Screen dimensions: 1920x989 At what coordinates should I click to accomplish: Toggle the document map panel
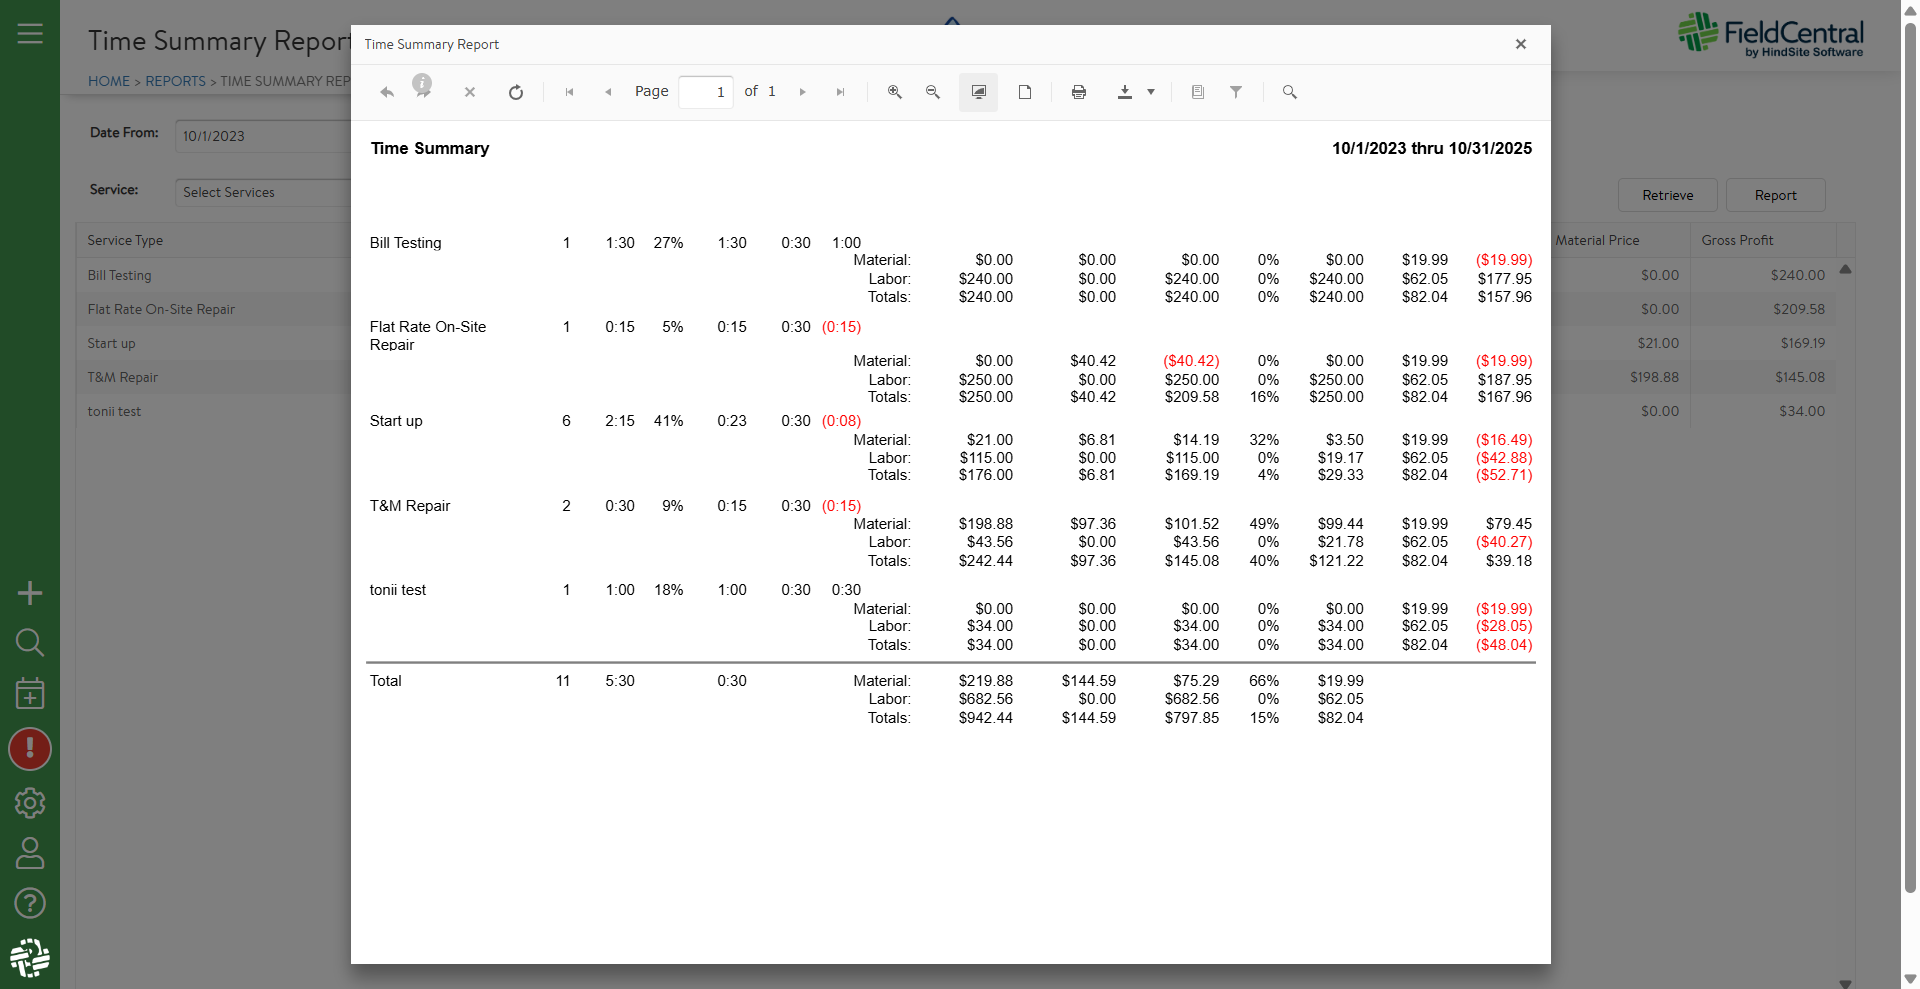pyautogui.click(x=1198, y=92)
